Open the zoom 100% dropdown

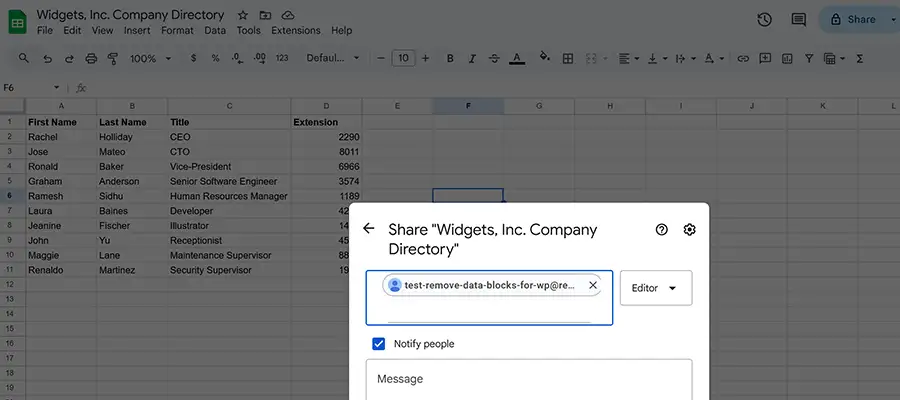coord(150,58)
